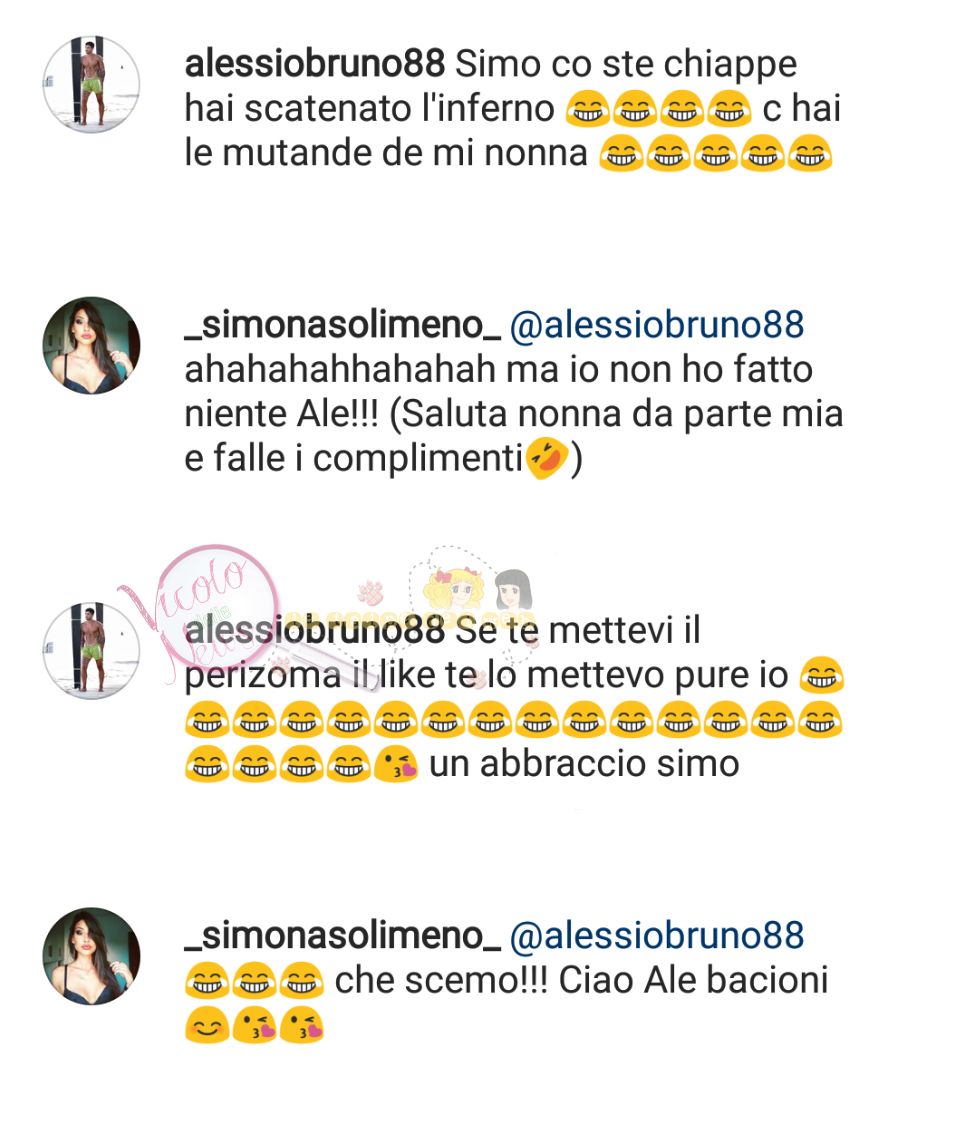The width and height of the screenshot is (974, 1129).
Task: Open _simonasolimeno_ avatar beside the "ahahahahhahahah" reply
Action: [91, 346]
